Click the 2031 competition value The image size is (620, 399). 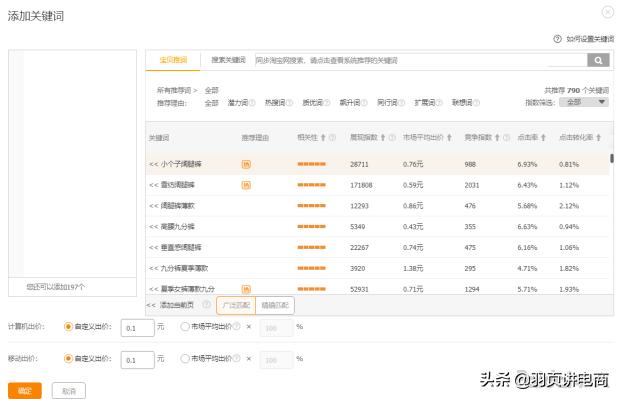pyautogui.click(x=472, y=185)
